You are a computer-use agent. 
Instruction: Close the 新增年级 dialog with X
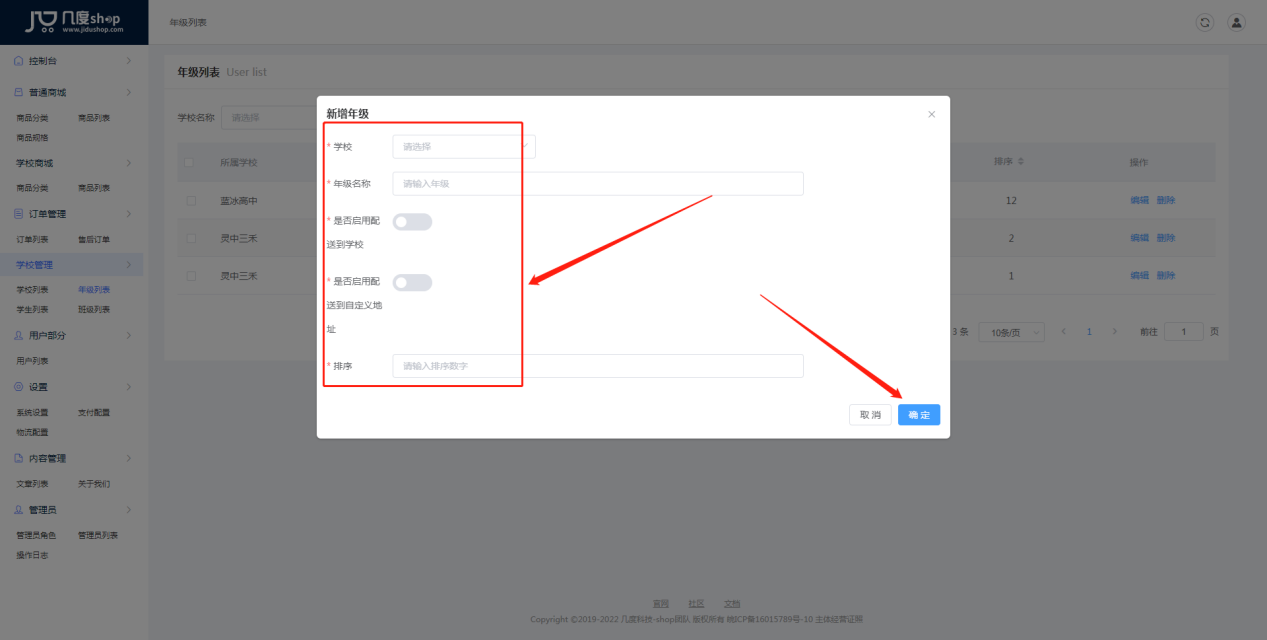(x=931, y=114)
